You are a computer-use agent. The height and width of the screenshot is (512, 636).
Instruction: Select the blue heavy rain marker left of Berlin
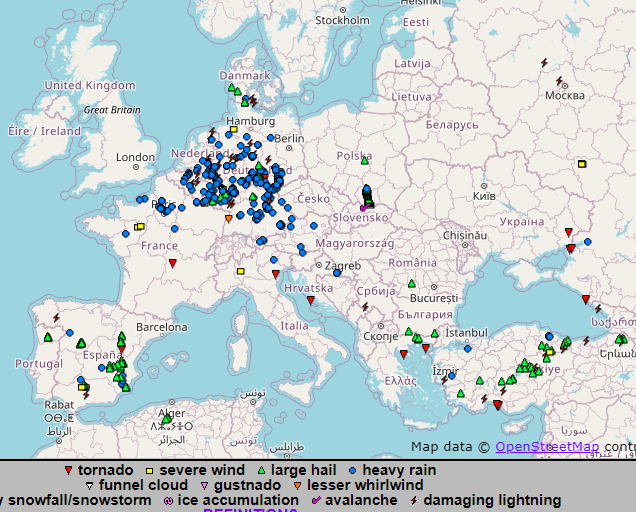(x=271, y=138)
